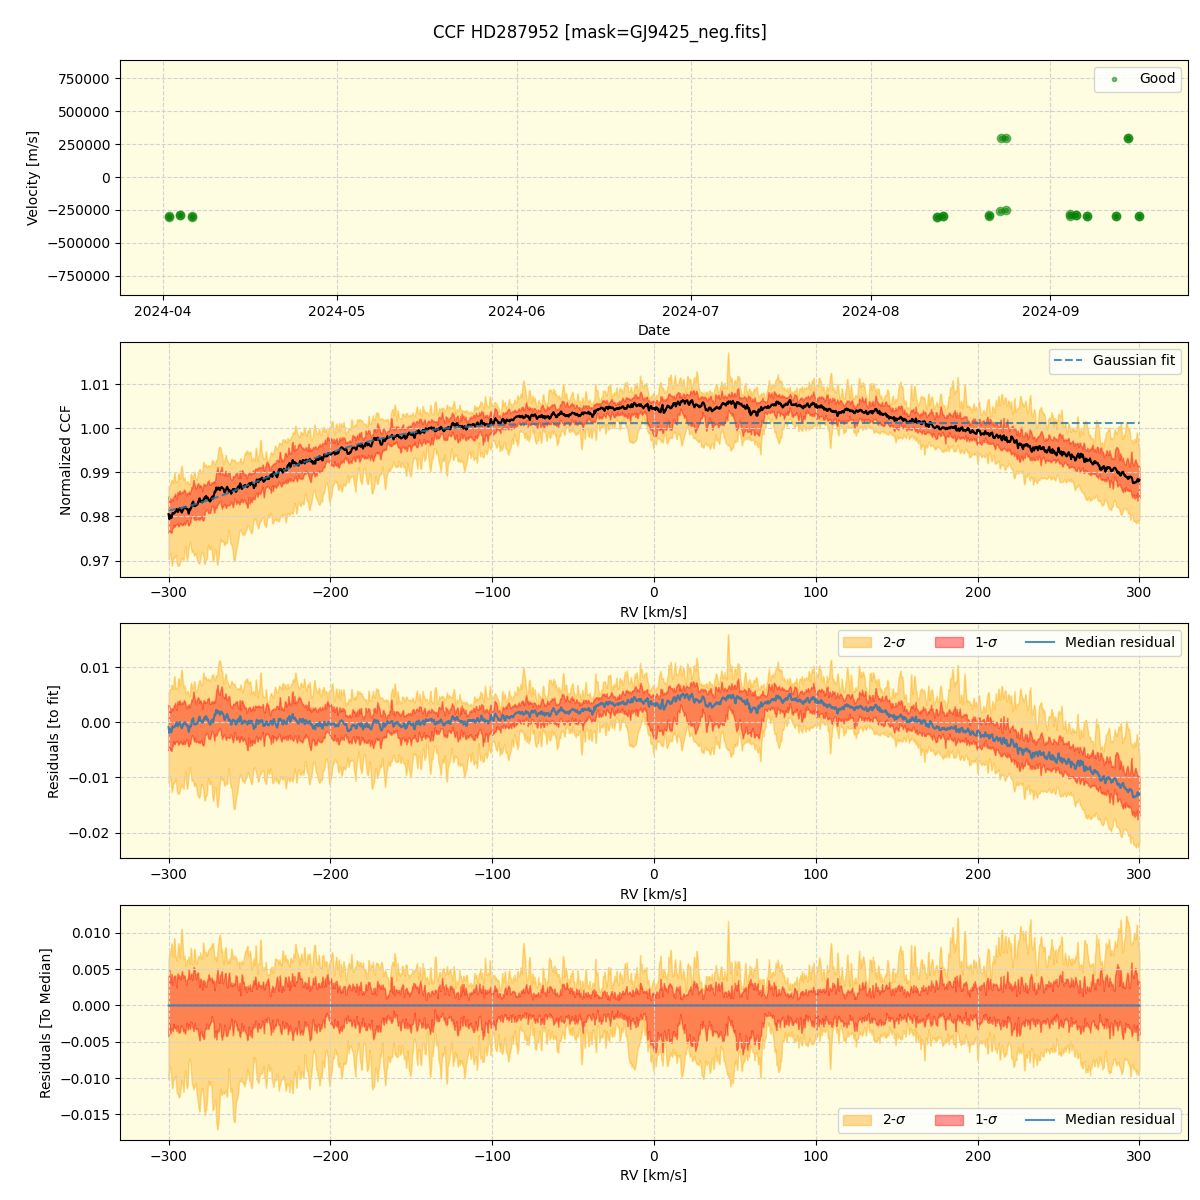Click the 'Residuals [to fit]' axis label
Screen dimensions: 1200x1200
click(x=54, y=741)
